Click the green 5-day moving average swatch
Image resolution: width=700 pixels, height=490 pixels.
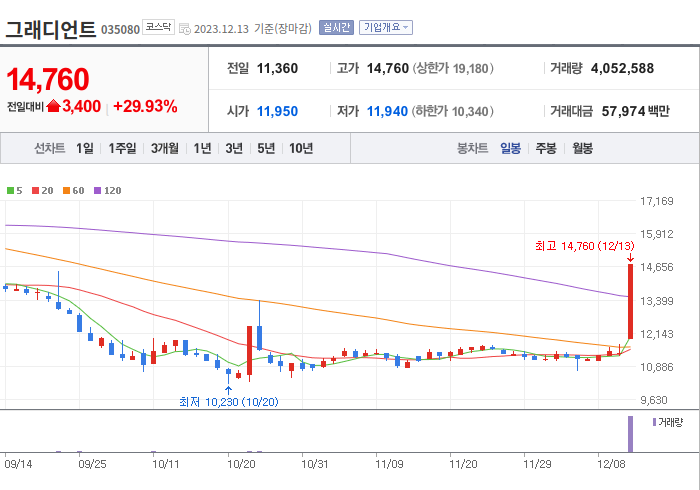click(x=10, y=191)
